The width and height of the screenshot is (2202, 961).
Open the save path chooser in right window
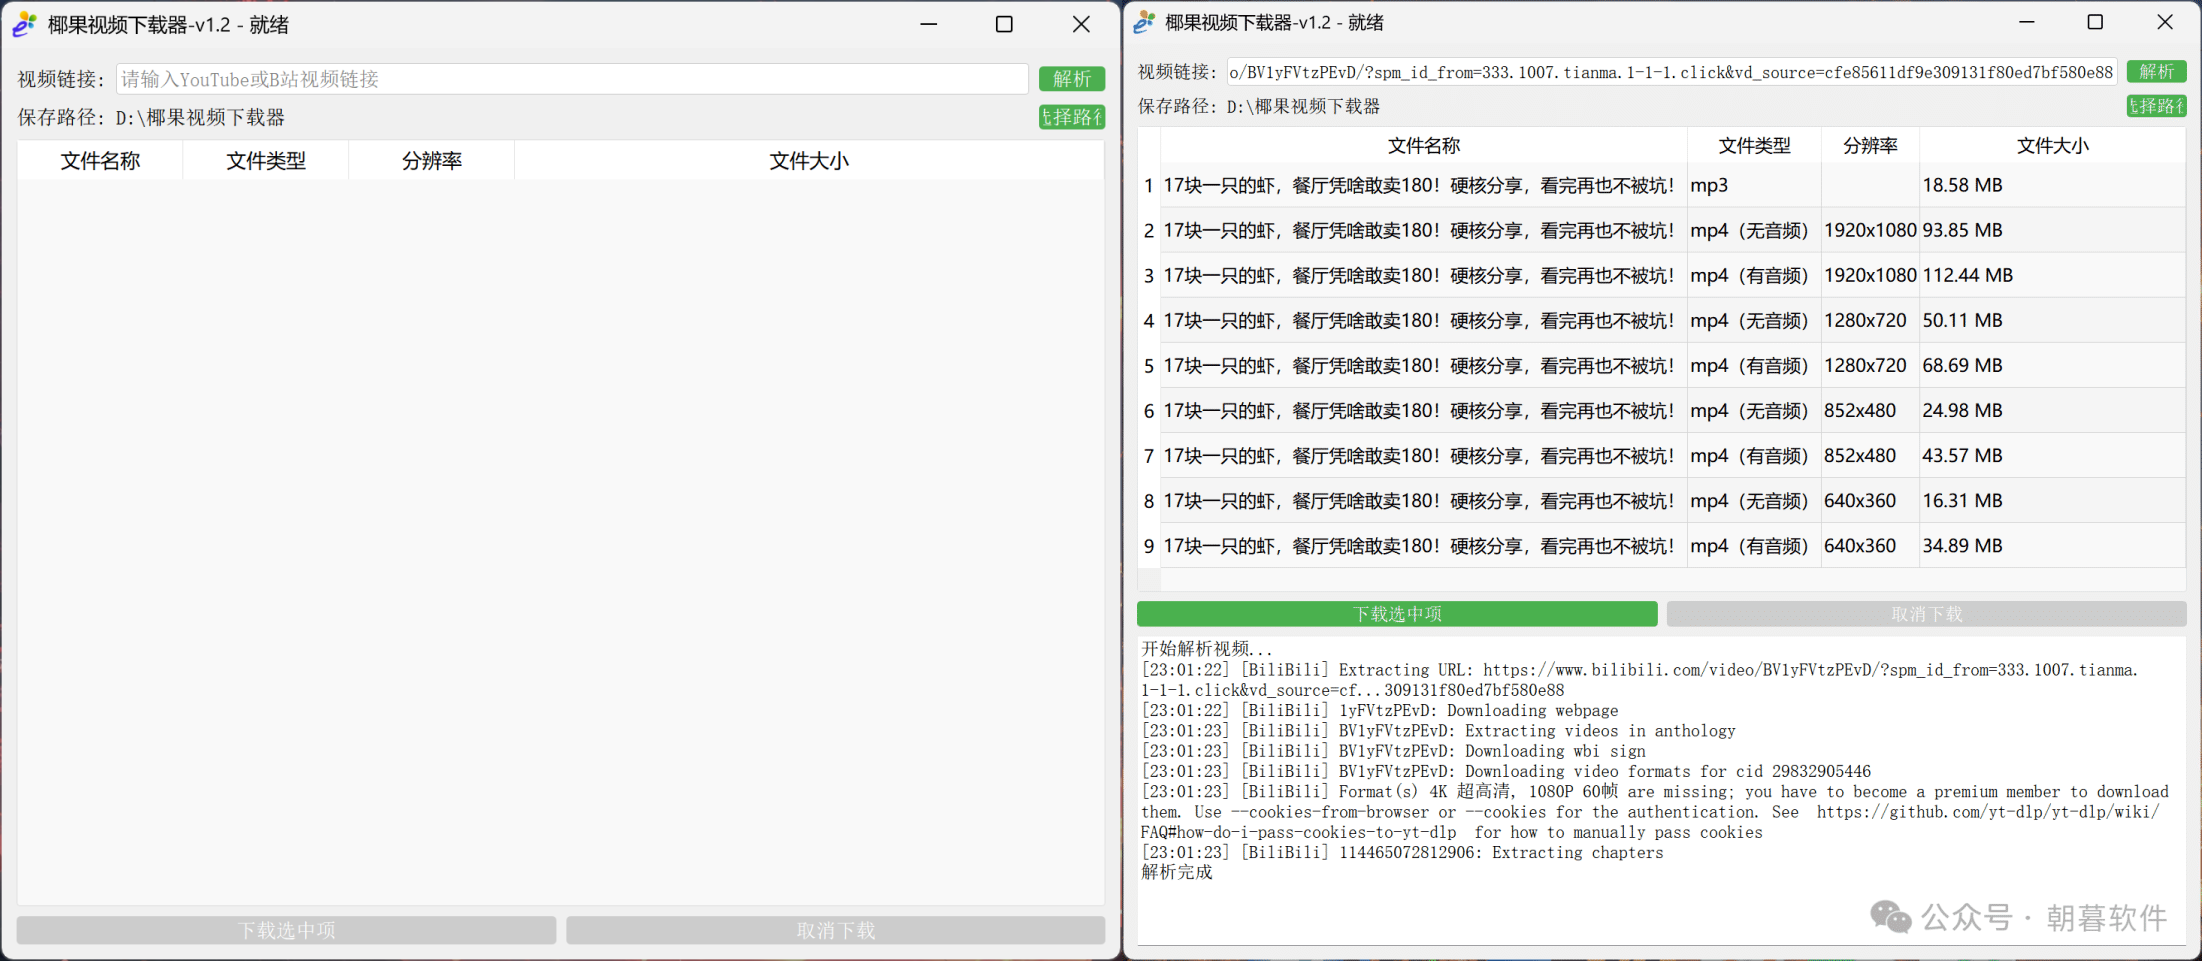pyautogui.click(x=2155, y=106)
